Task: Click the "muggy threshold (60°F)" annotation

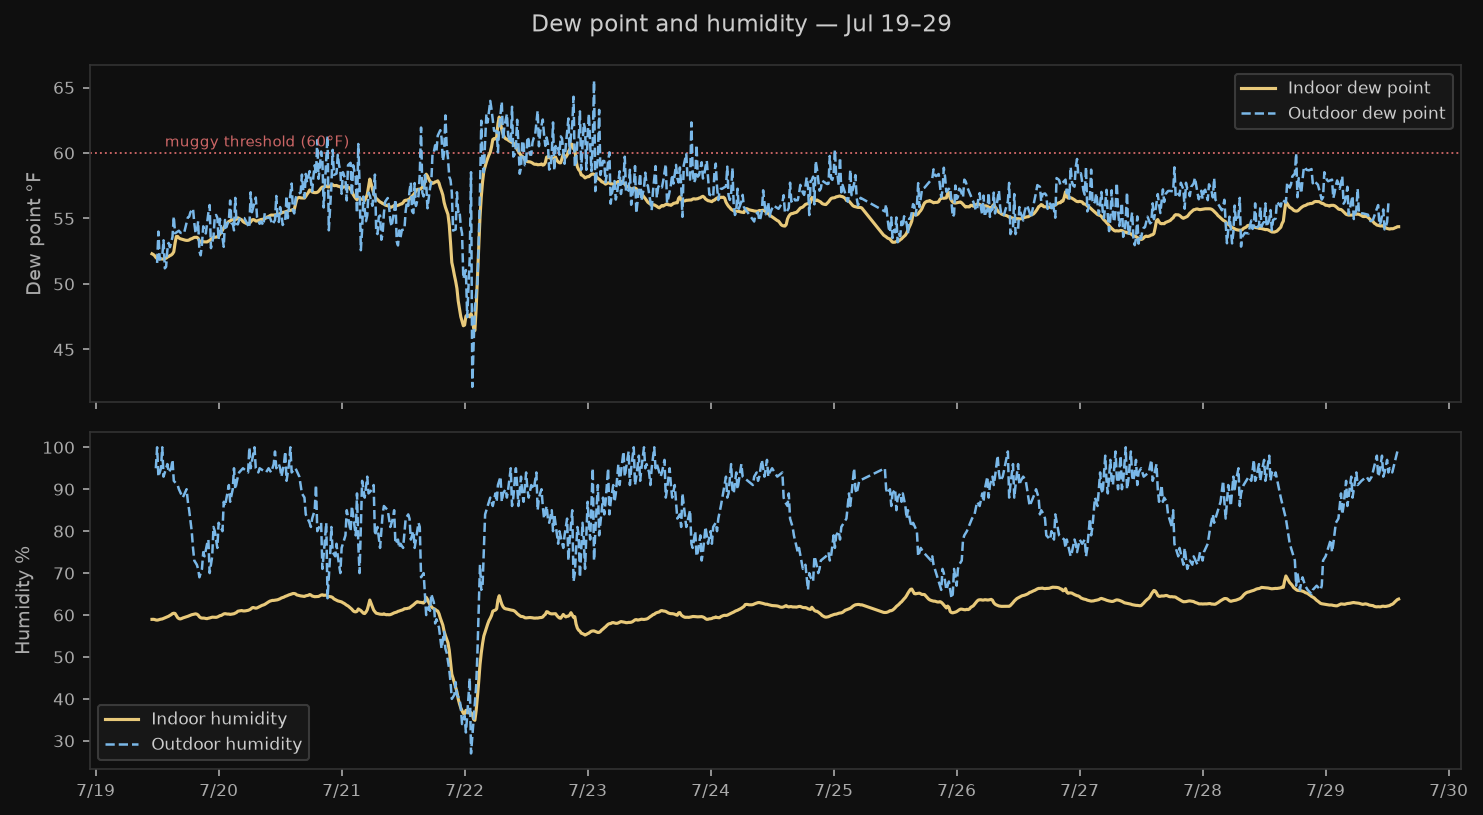Action: 257,142
